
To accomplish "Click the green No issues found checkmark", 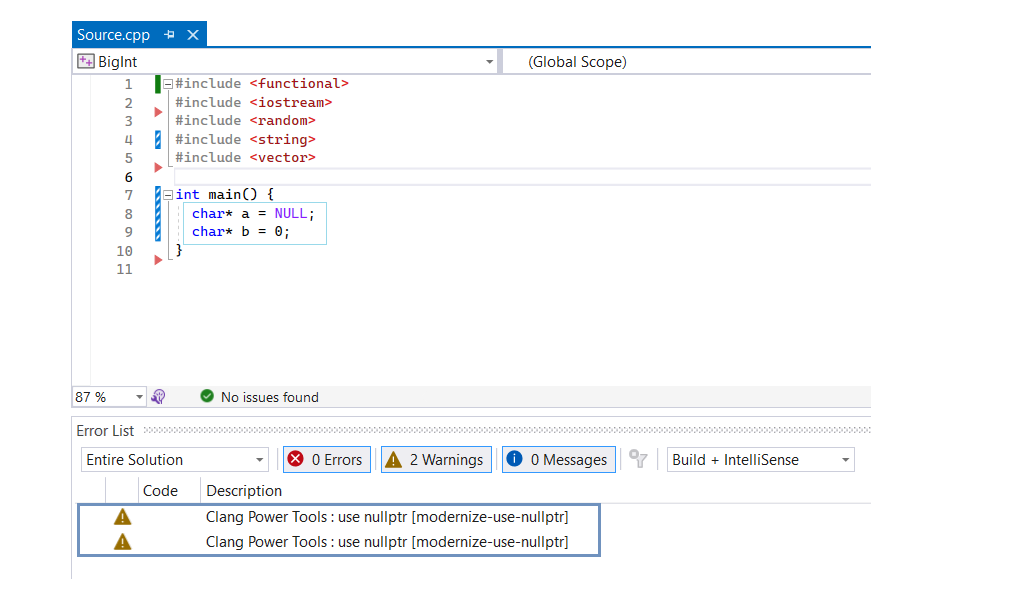I will point(207,397).
